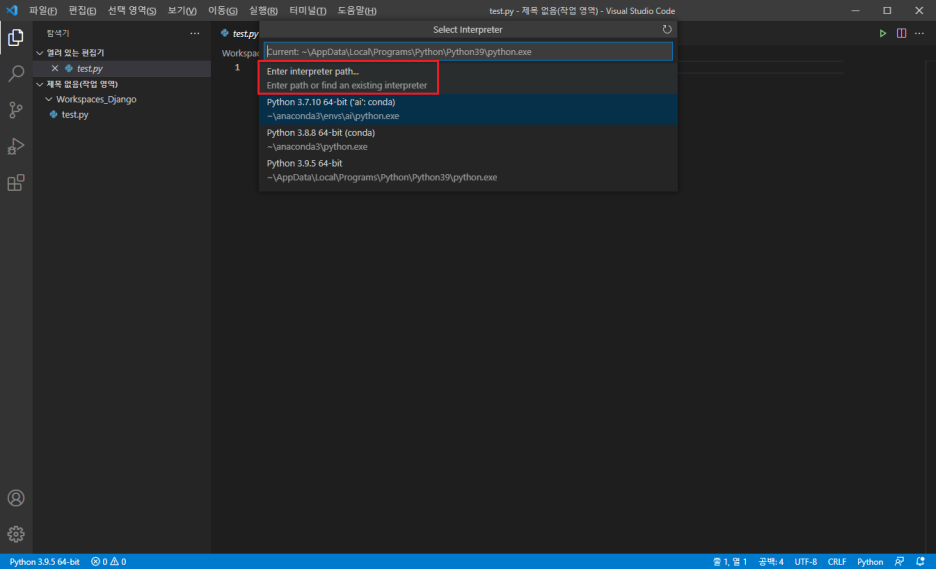Click Python 3.9.5 64-bit status bar item
Screen dimensions: 936x569
tap(44, 562)
